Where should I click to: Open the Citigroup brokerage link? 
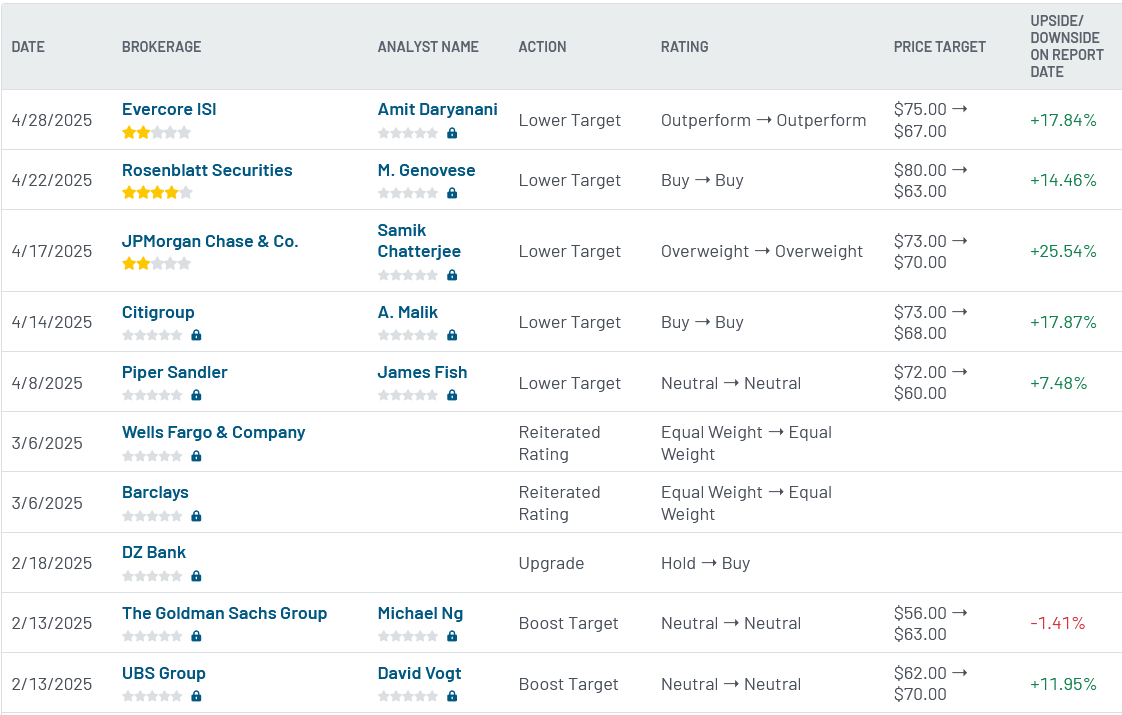pos(157,312)
